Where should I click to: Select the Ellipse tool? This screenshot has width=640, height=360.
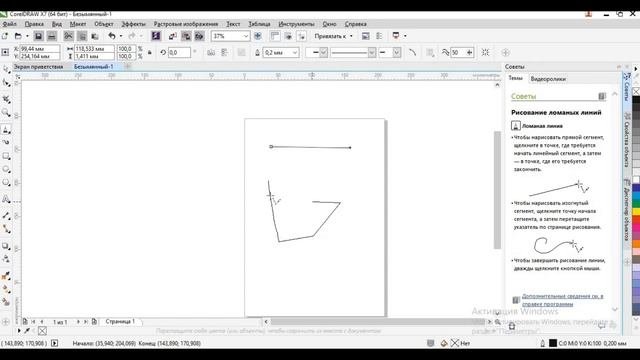coord(6,169)
